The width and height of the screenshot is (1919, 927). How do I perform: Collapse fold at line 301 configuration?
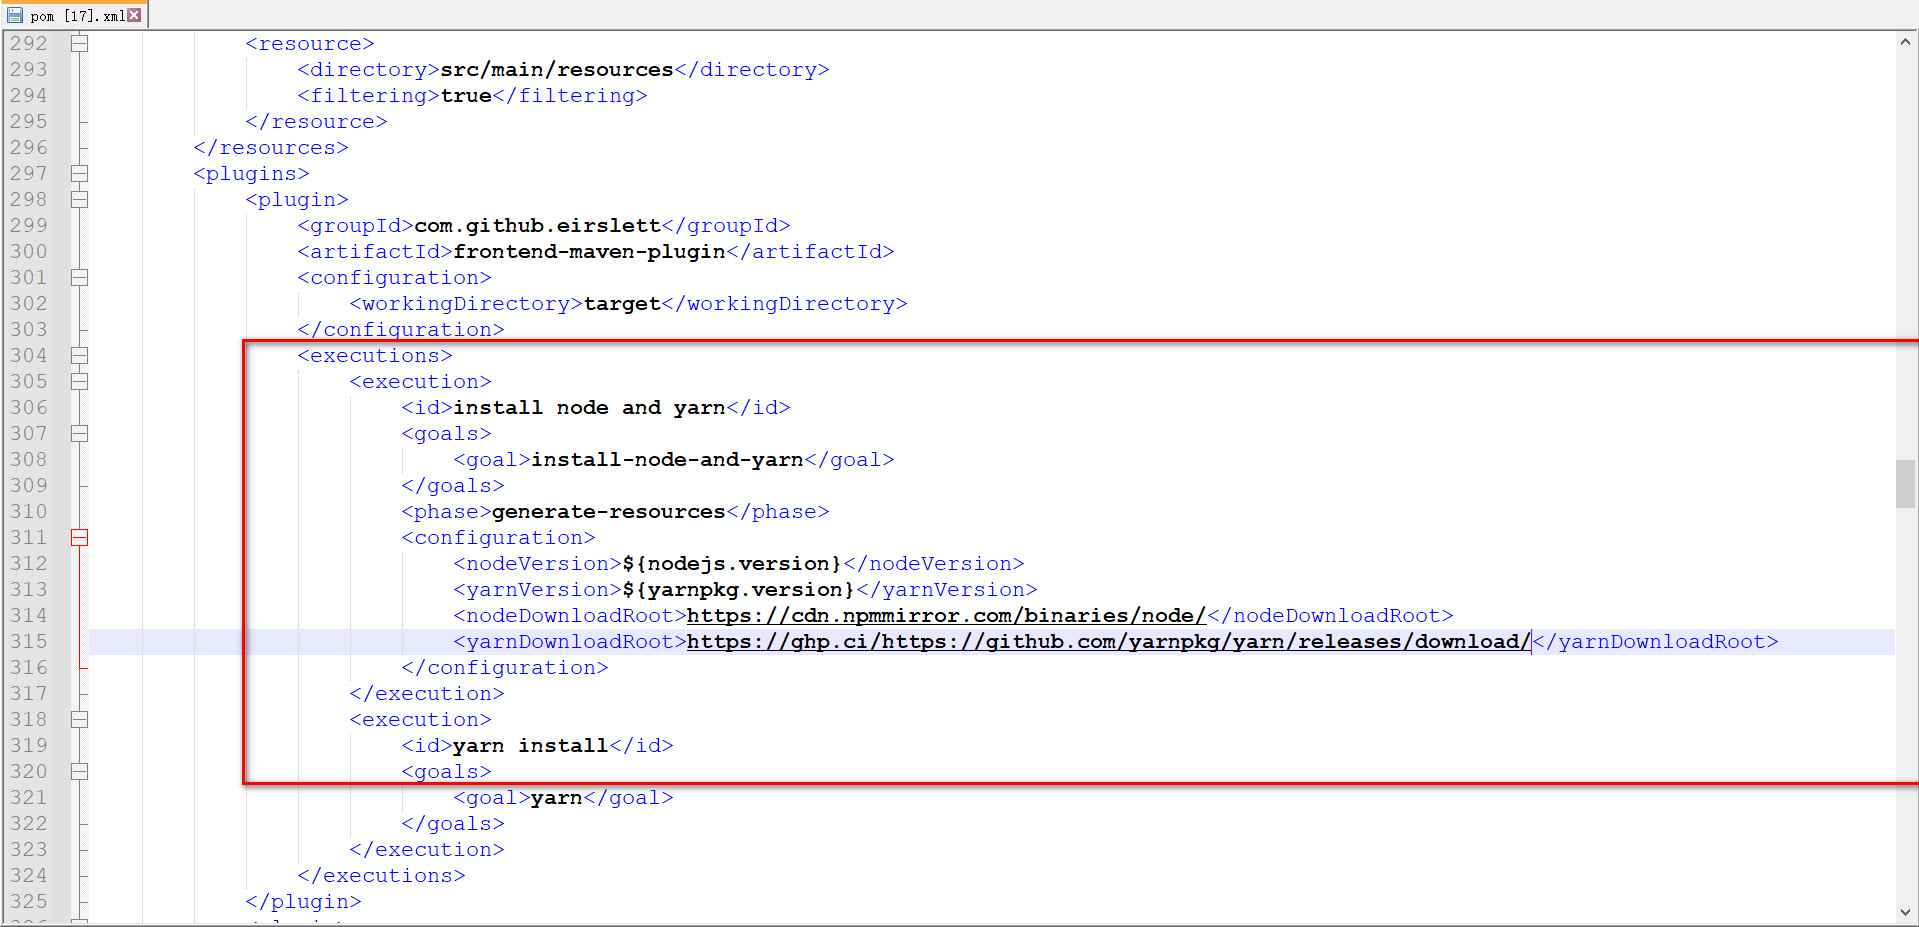[80, 278]
